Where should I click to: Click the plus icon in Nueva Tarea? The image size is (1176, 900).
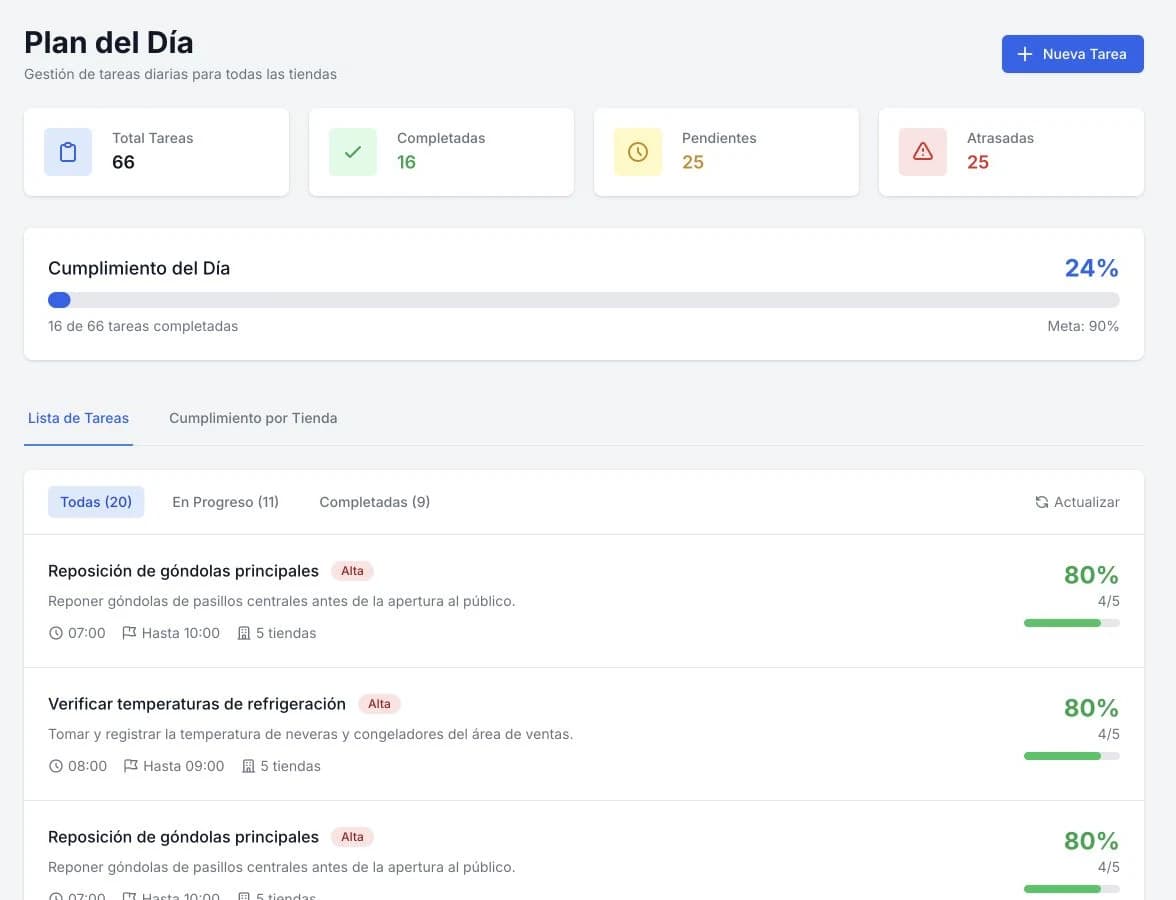(x=1024, y=54)
